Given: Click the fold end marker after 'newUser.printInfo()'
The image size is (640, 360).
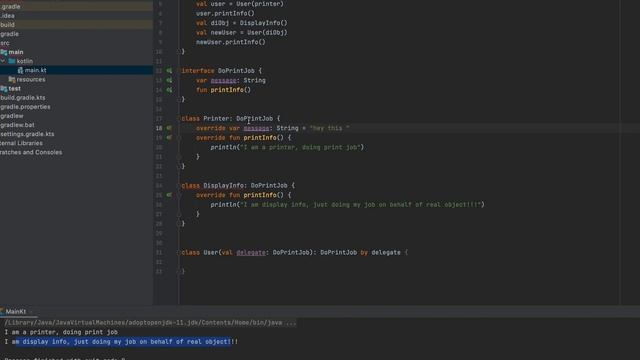Looking at the screenshot, I should (179, 51).
